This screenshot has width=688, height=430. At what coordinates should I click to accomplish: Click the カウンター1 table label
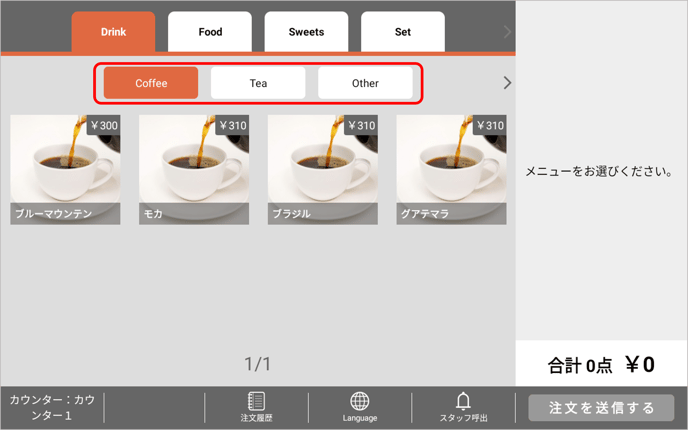(52, 407)
